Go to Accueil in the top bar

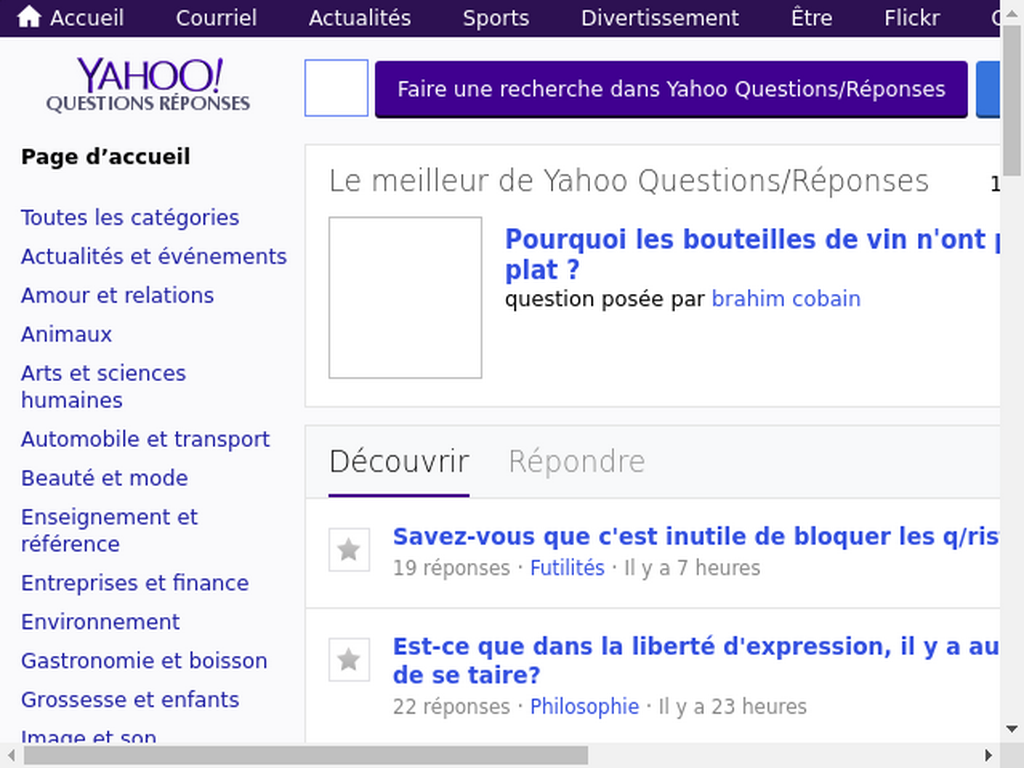[87, 18]
